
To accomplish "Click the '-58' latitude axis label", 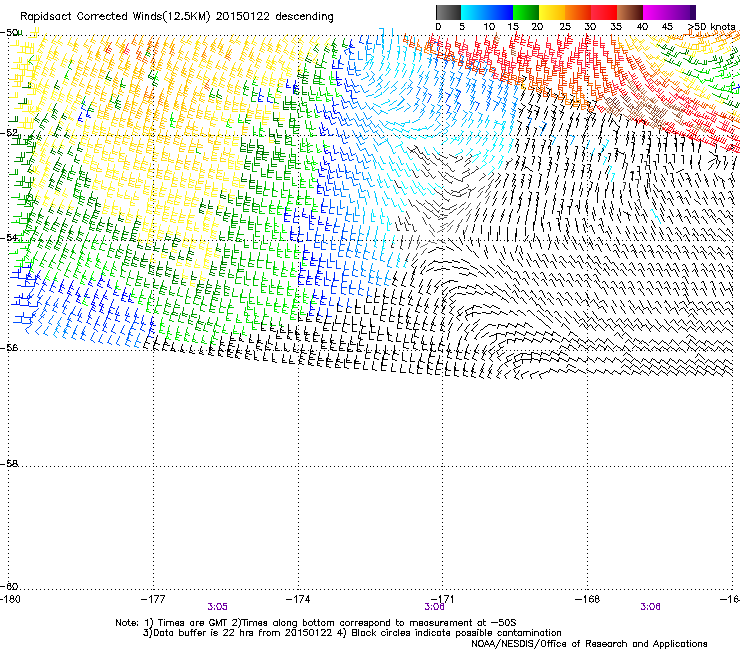I will click(9, 464).
